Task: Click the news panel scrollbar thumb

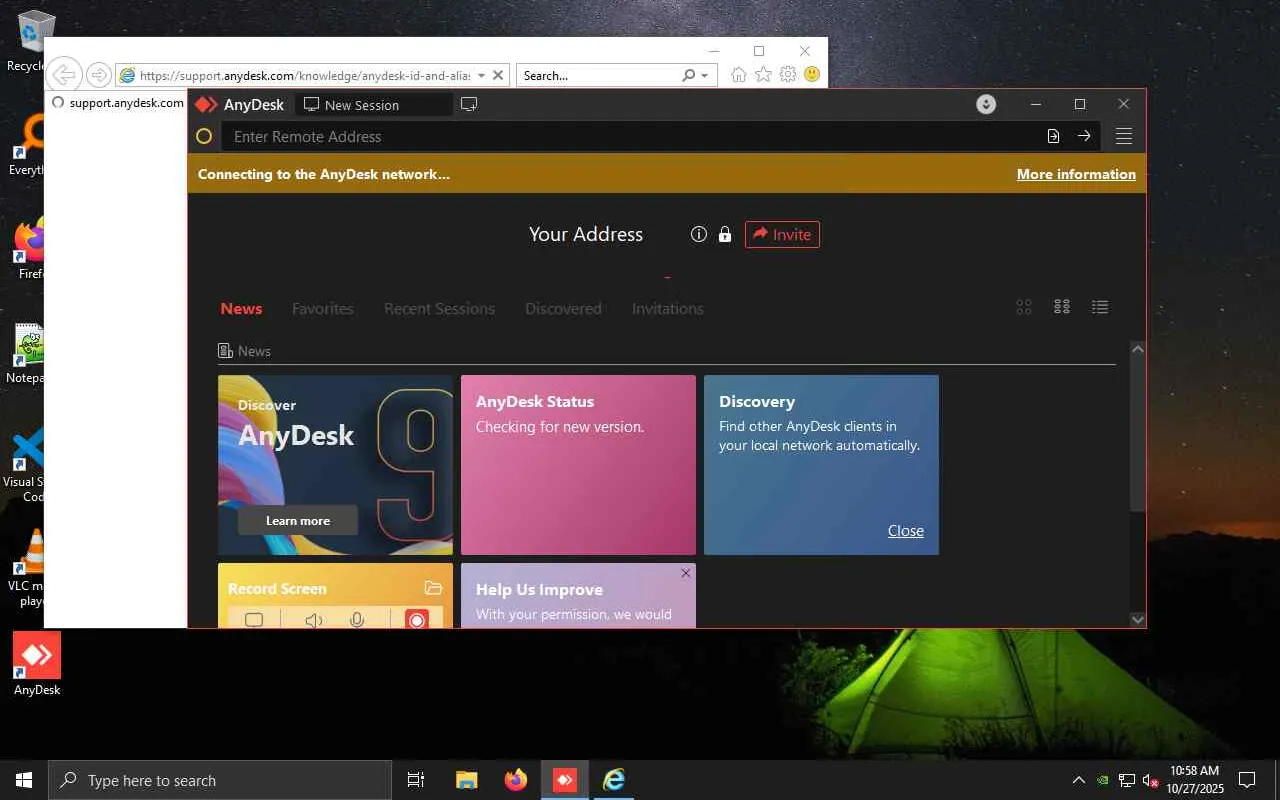Action: (1137, 435)
